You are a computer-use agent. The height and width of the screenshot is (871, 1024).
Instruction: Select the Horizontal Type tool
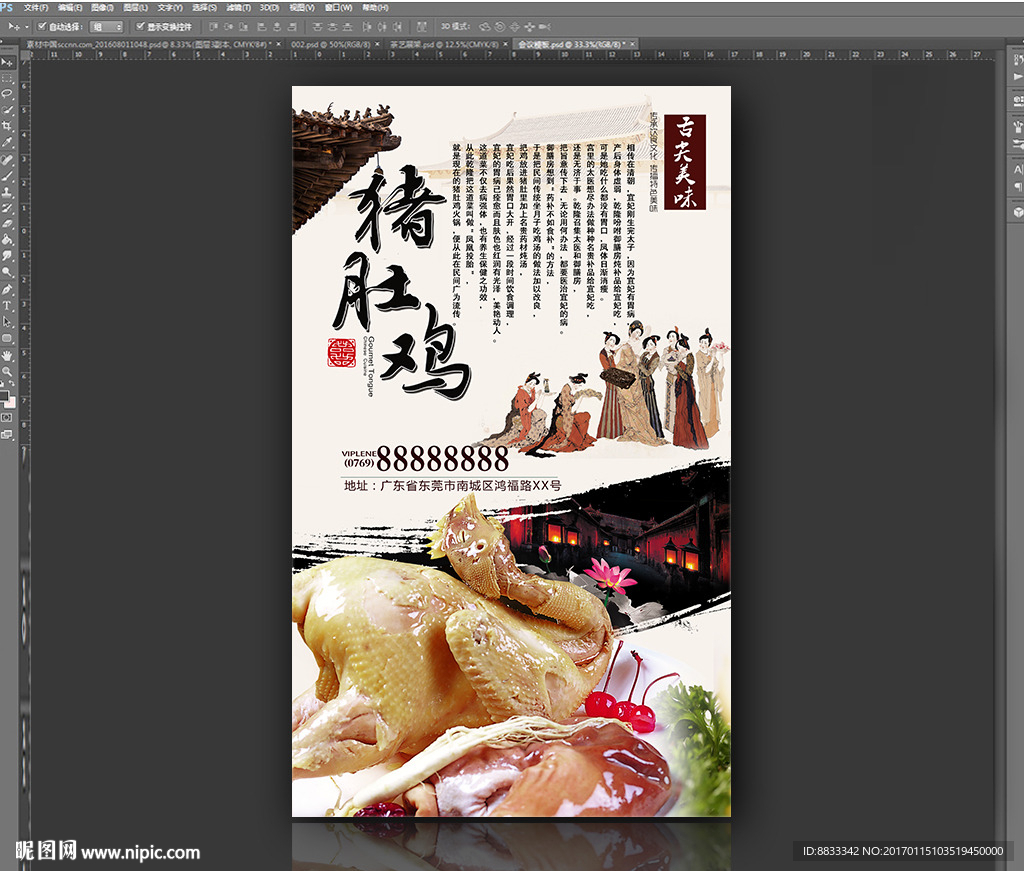[x=7, y=306]
